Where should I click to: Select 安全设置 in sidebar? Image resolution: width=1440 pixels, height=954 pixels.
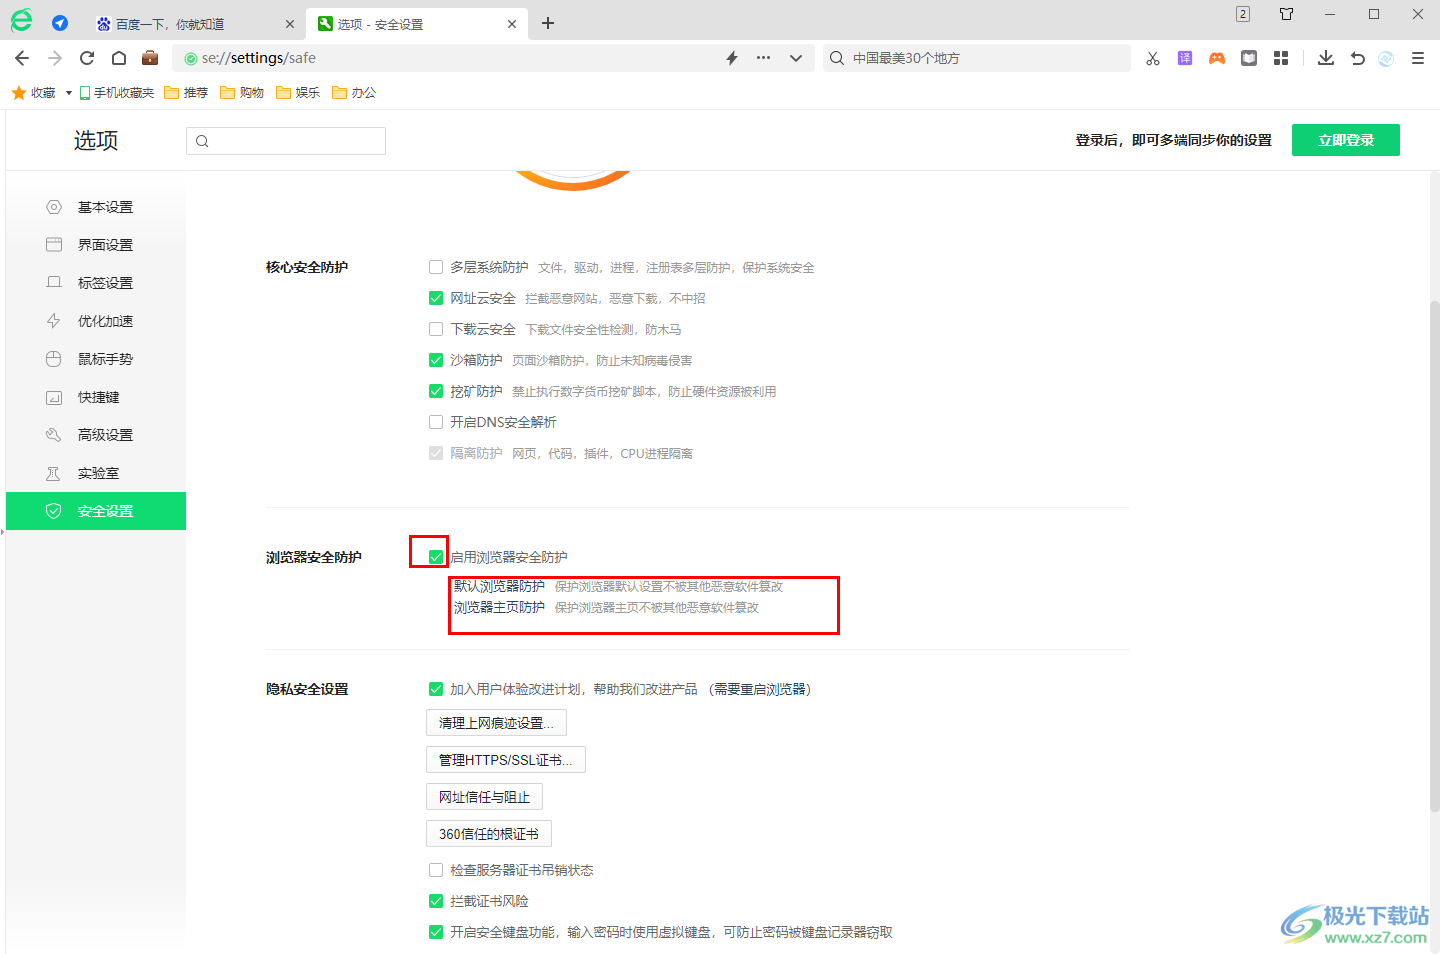(96, 511)
